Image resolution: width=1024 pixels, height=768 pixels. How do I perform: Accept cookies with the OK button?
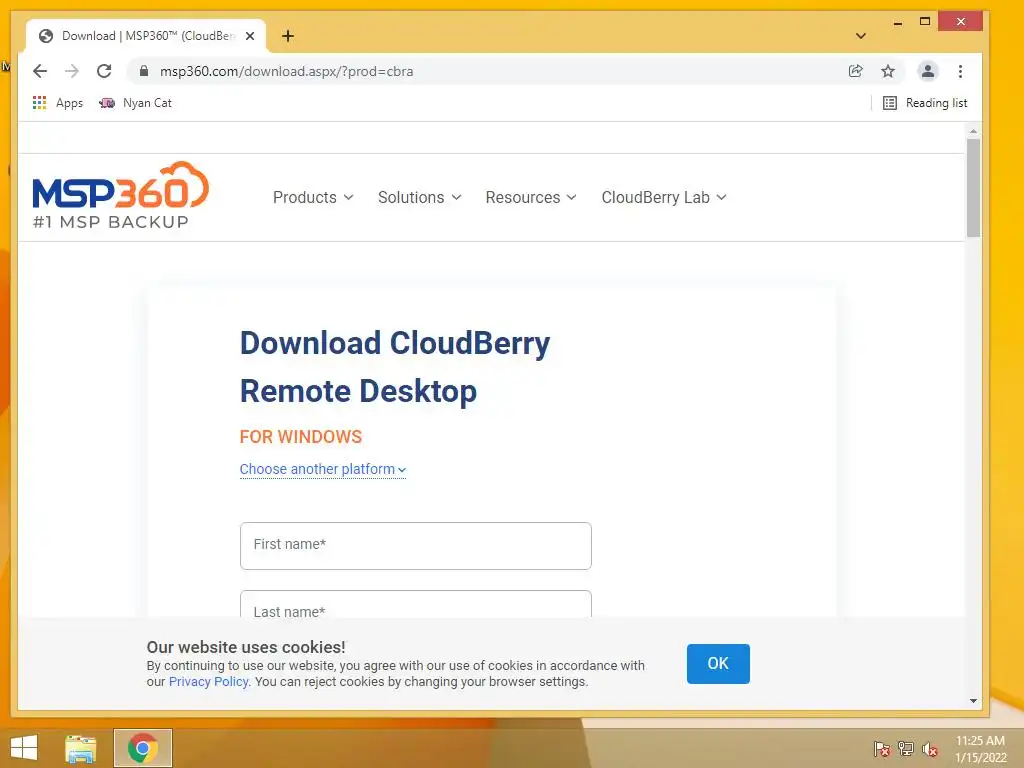pos(718,664)
